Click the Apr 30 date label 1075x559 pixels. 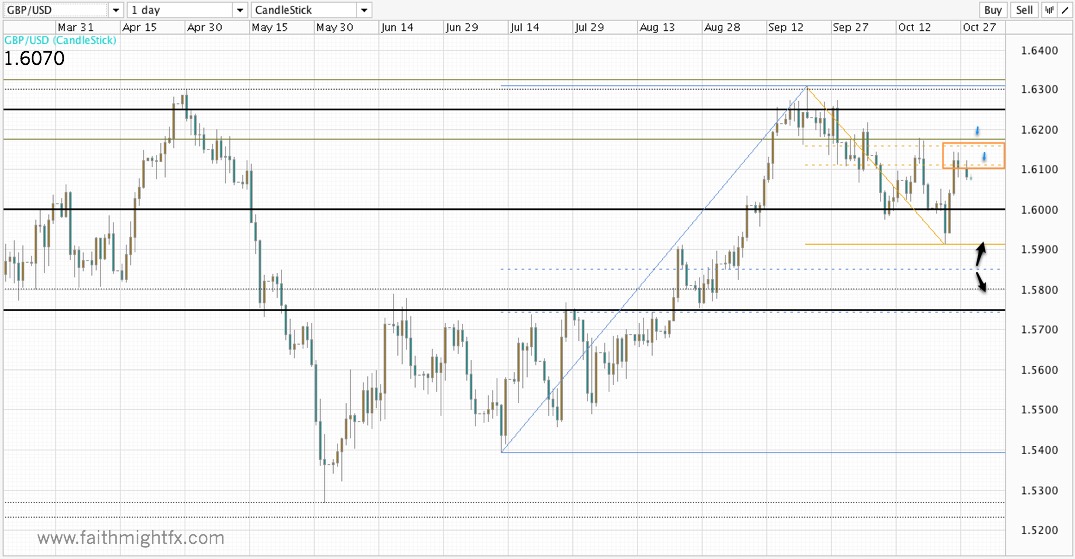[x=204, y=27]
